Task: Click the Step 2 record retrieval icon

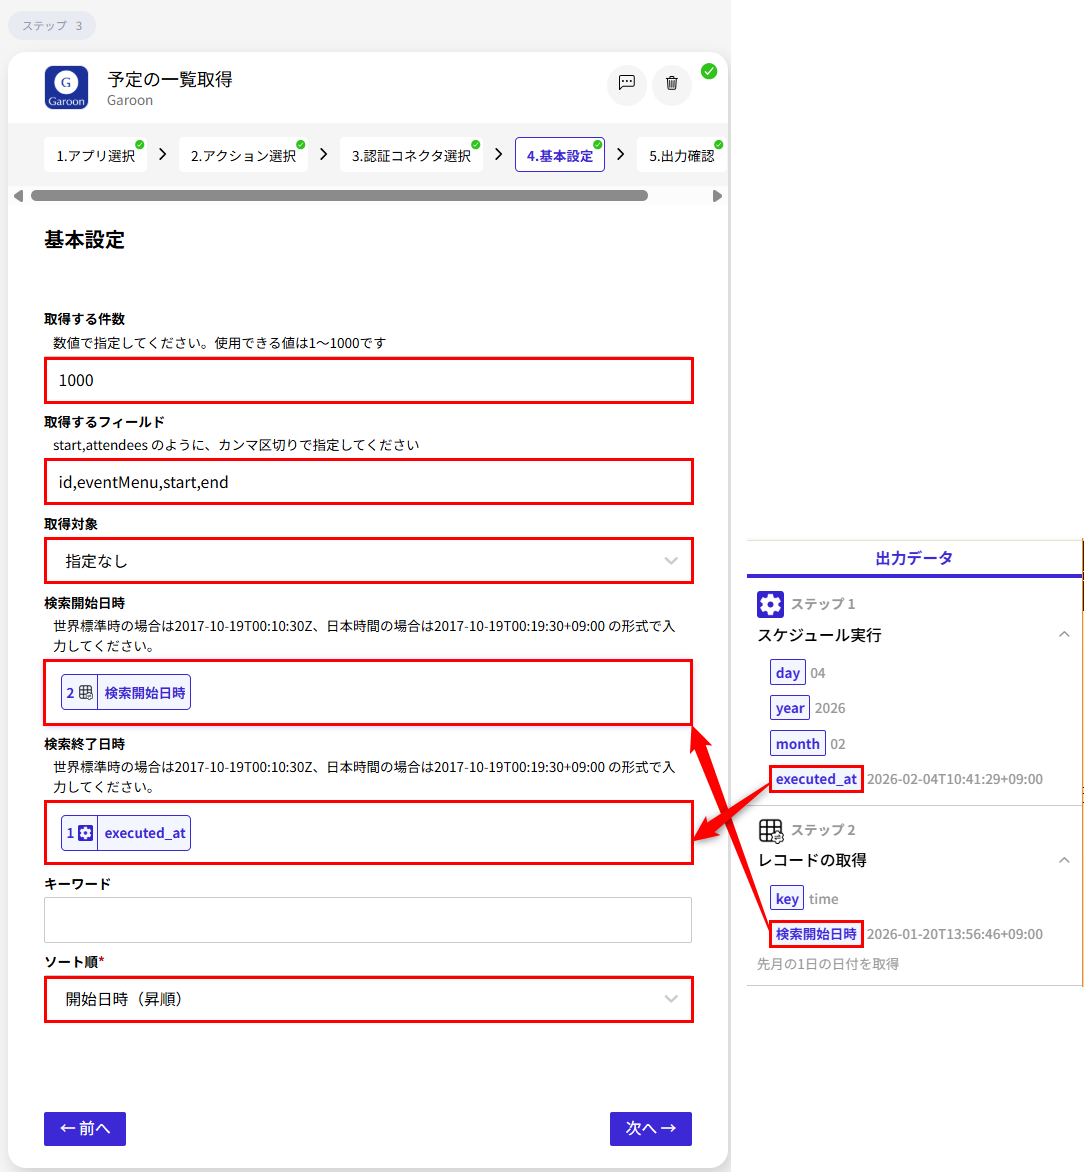Action: click(x=769, y=829)
